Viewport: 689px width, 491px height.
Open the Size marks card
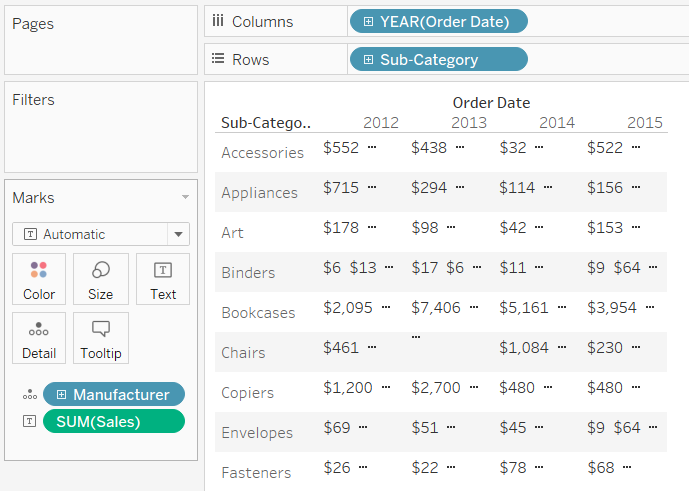point(101,278)
